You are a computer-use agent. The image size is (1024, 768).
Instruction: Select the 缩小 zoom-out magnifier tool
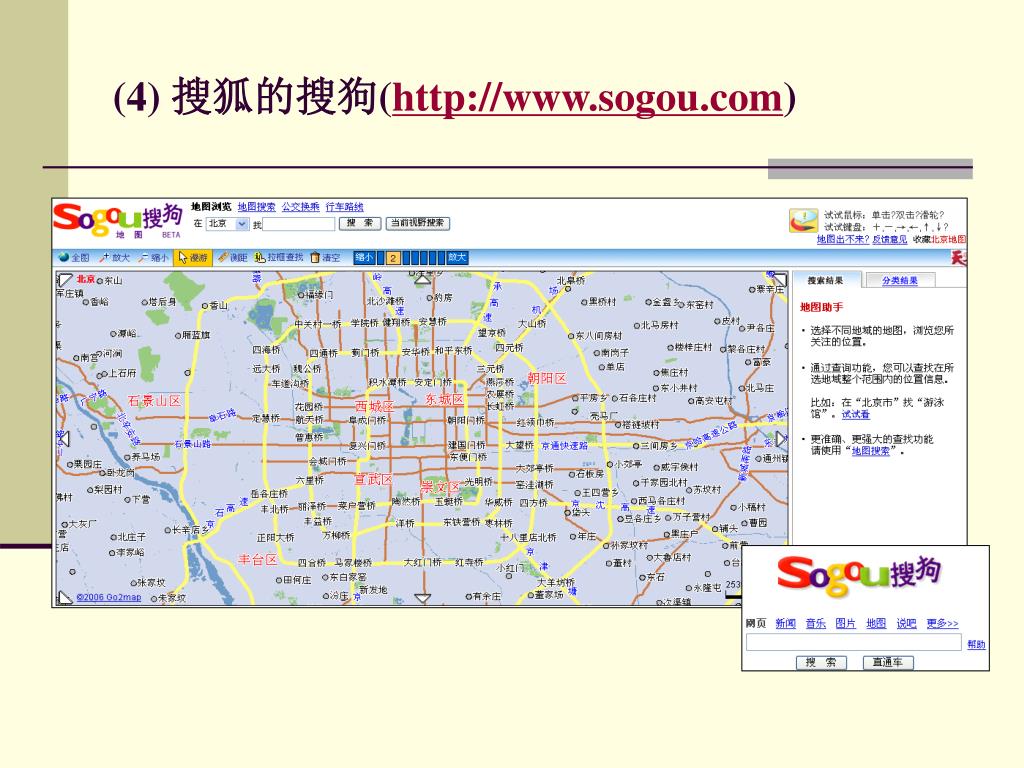[x=154, y=258]
